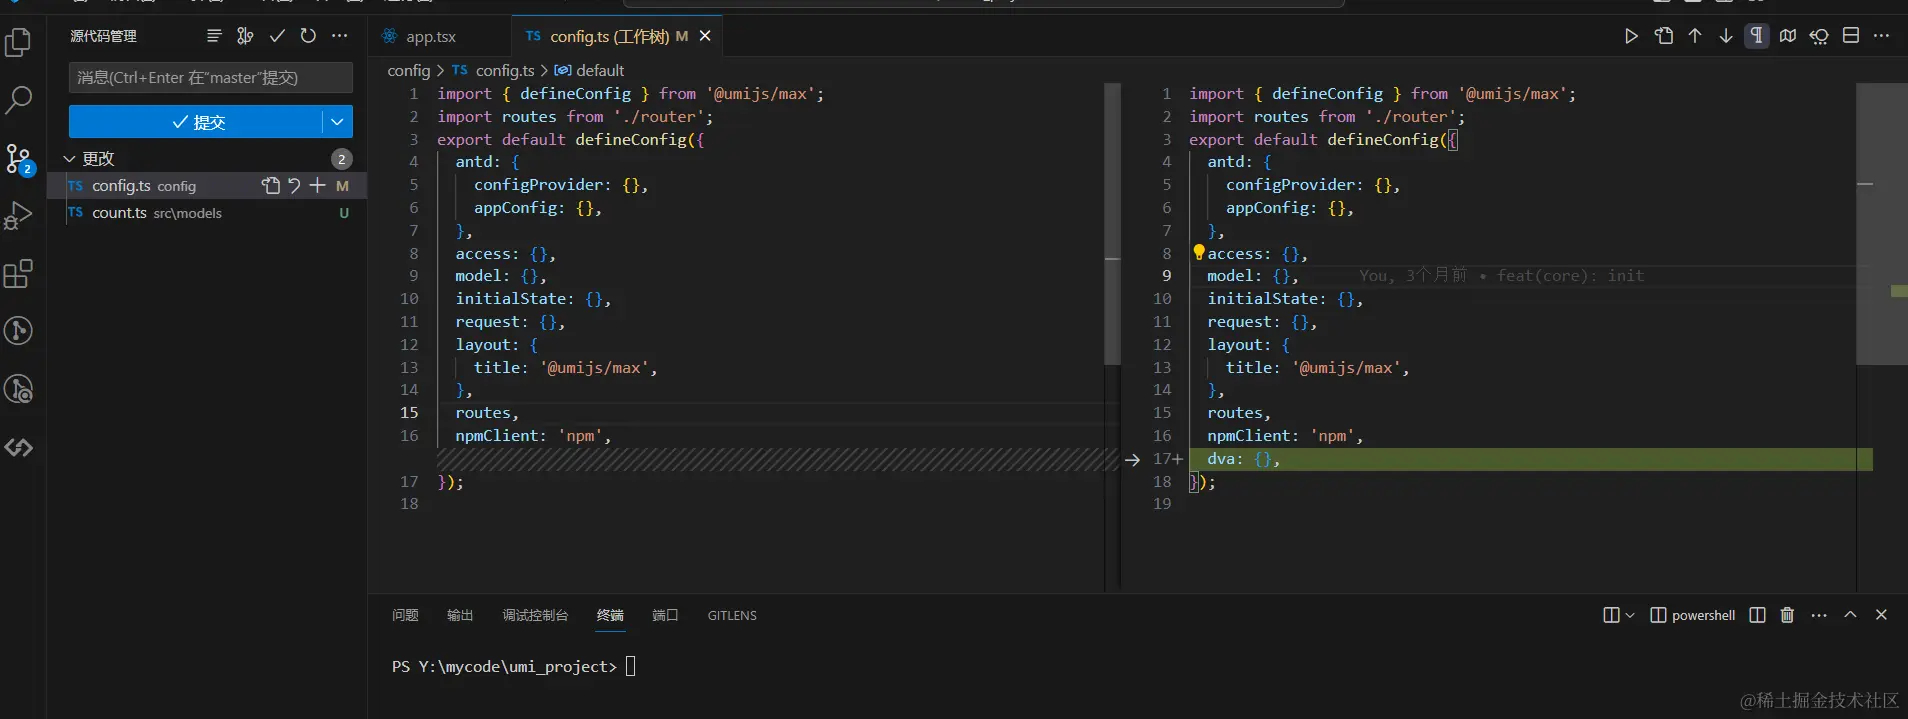Click the config breadcrumb segment
Screen dimensions: 1908x719
pos(408,70)
